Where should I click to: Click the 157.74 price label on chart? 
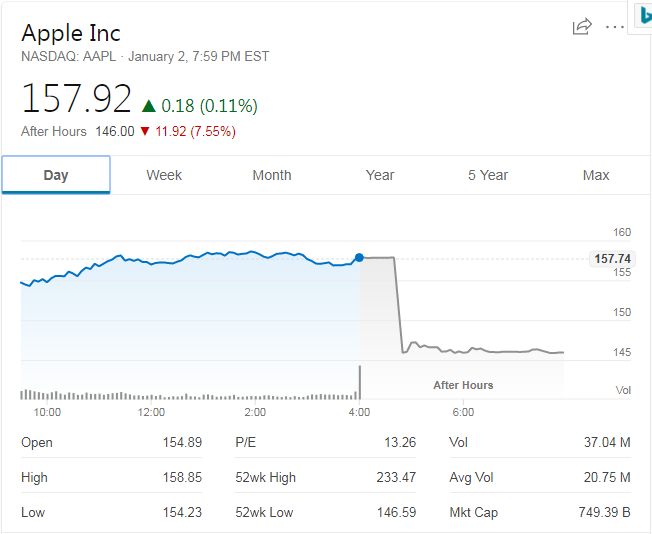point(612,259)
